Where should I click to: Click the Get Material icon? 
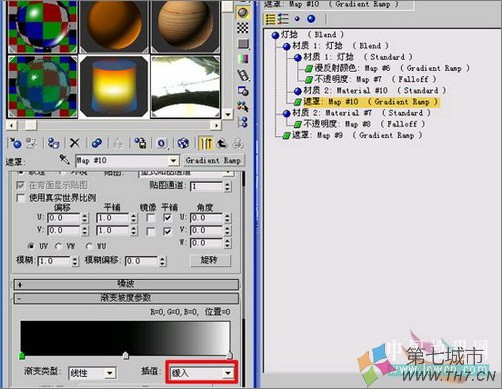(x=15, y=143)
